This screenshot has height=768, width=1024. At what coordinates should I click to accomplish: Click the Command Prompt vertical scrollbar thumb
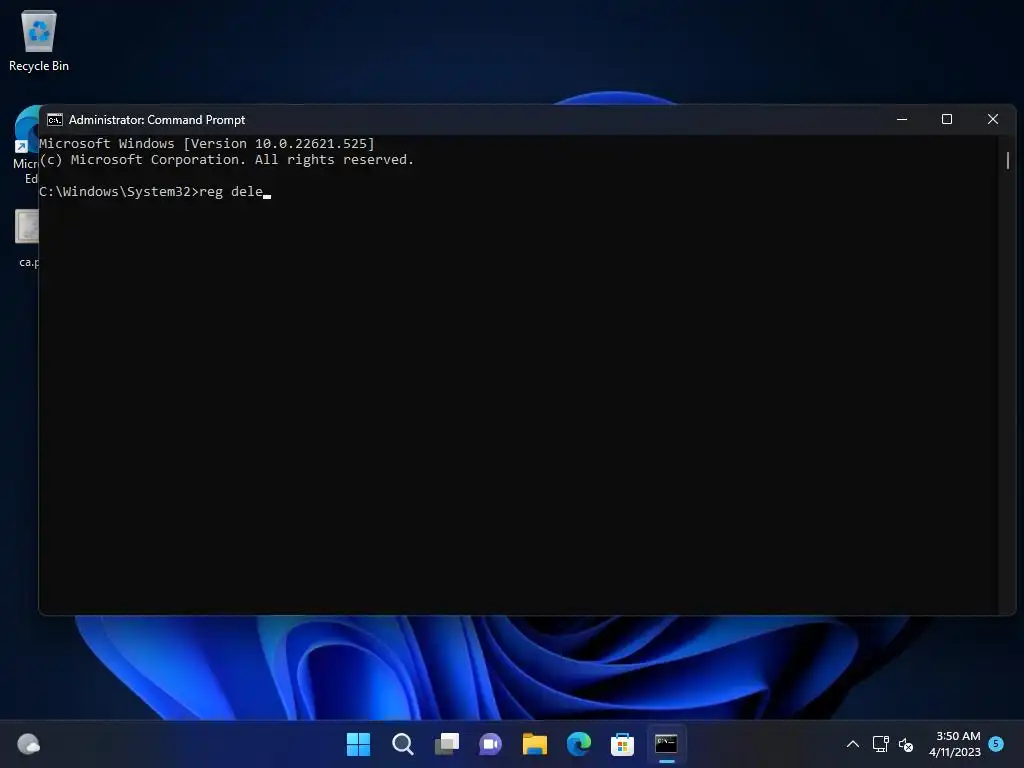click(x=1008, y=160)
